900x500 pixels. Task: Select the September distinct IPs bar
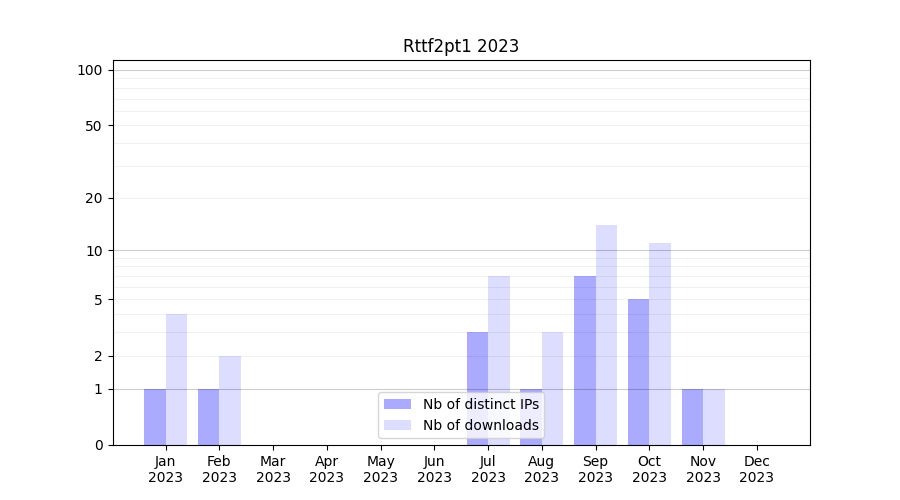tap(585, 360)
